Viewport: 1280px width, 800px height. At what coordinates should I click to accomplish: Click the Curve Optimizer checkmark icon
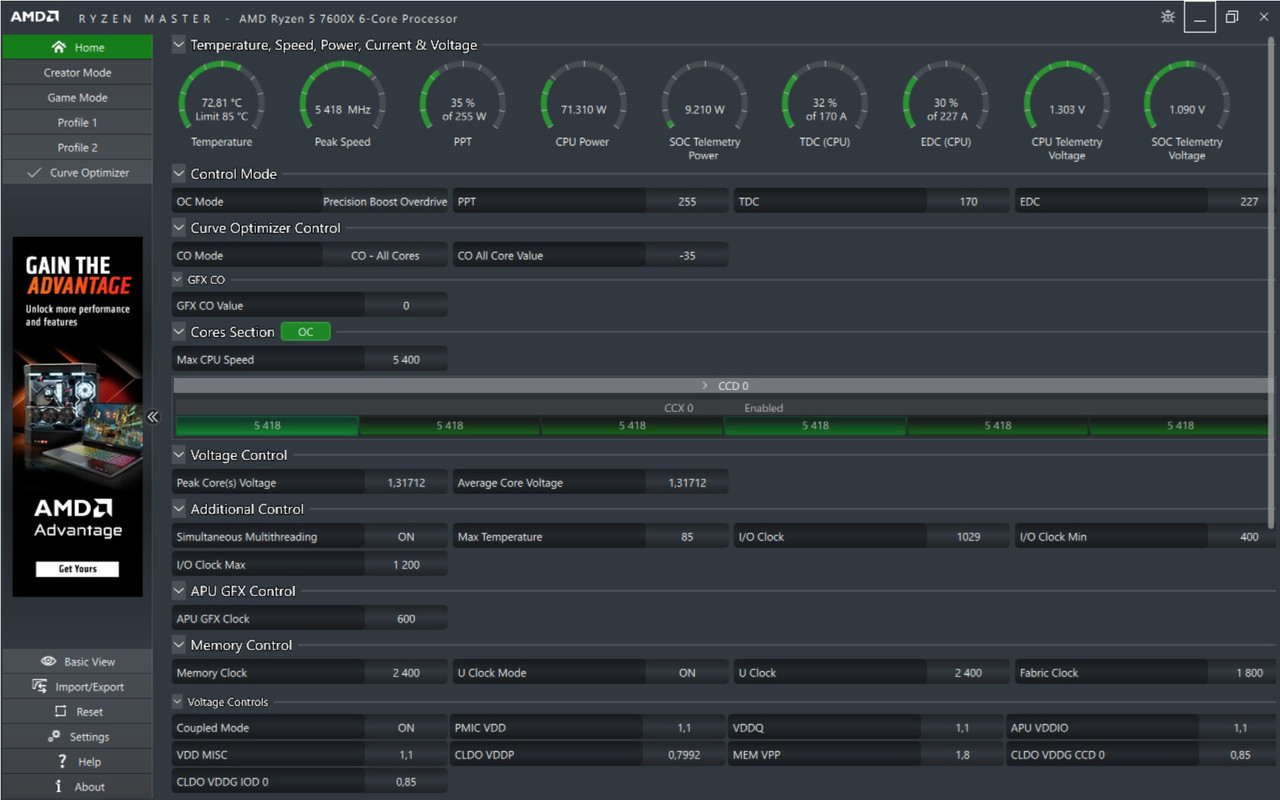coord(35,172)
